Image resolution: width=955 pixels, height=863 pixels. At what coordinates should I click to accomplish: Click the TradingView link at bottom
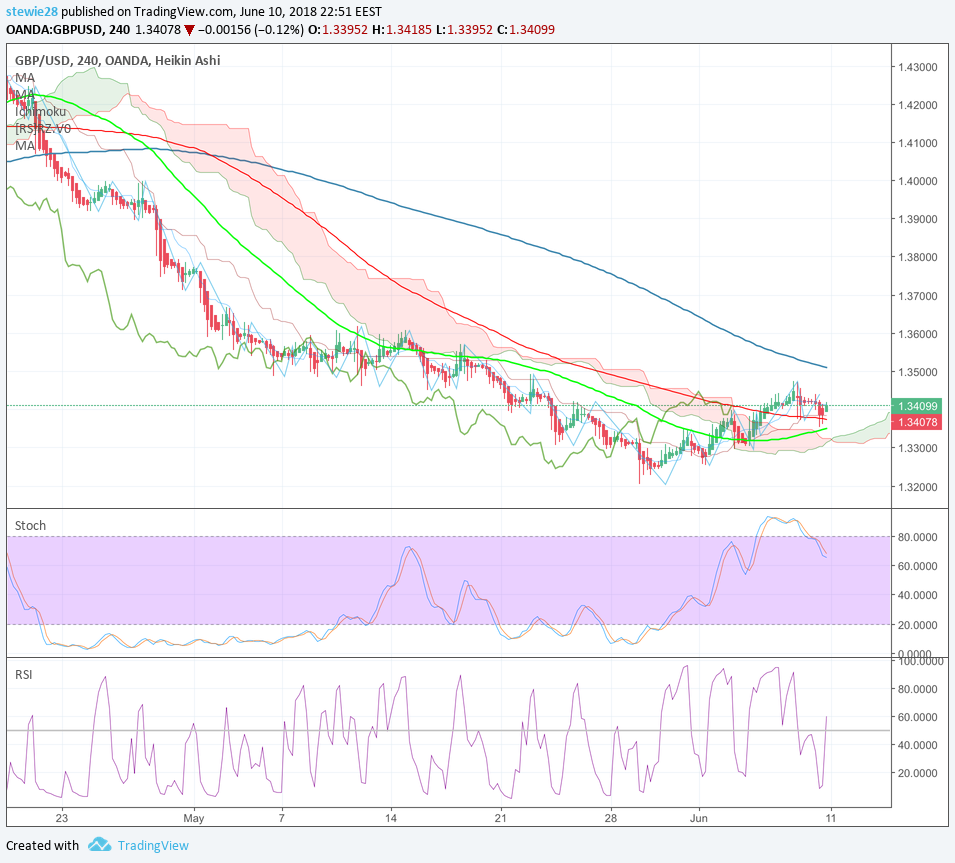point(153,845)
